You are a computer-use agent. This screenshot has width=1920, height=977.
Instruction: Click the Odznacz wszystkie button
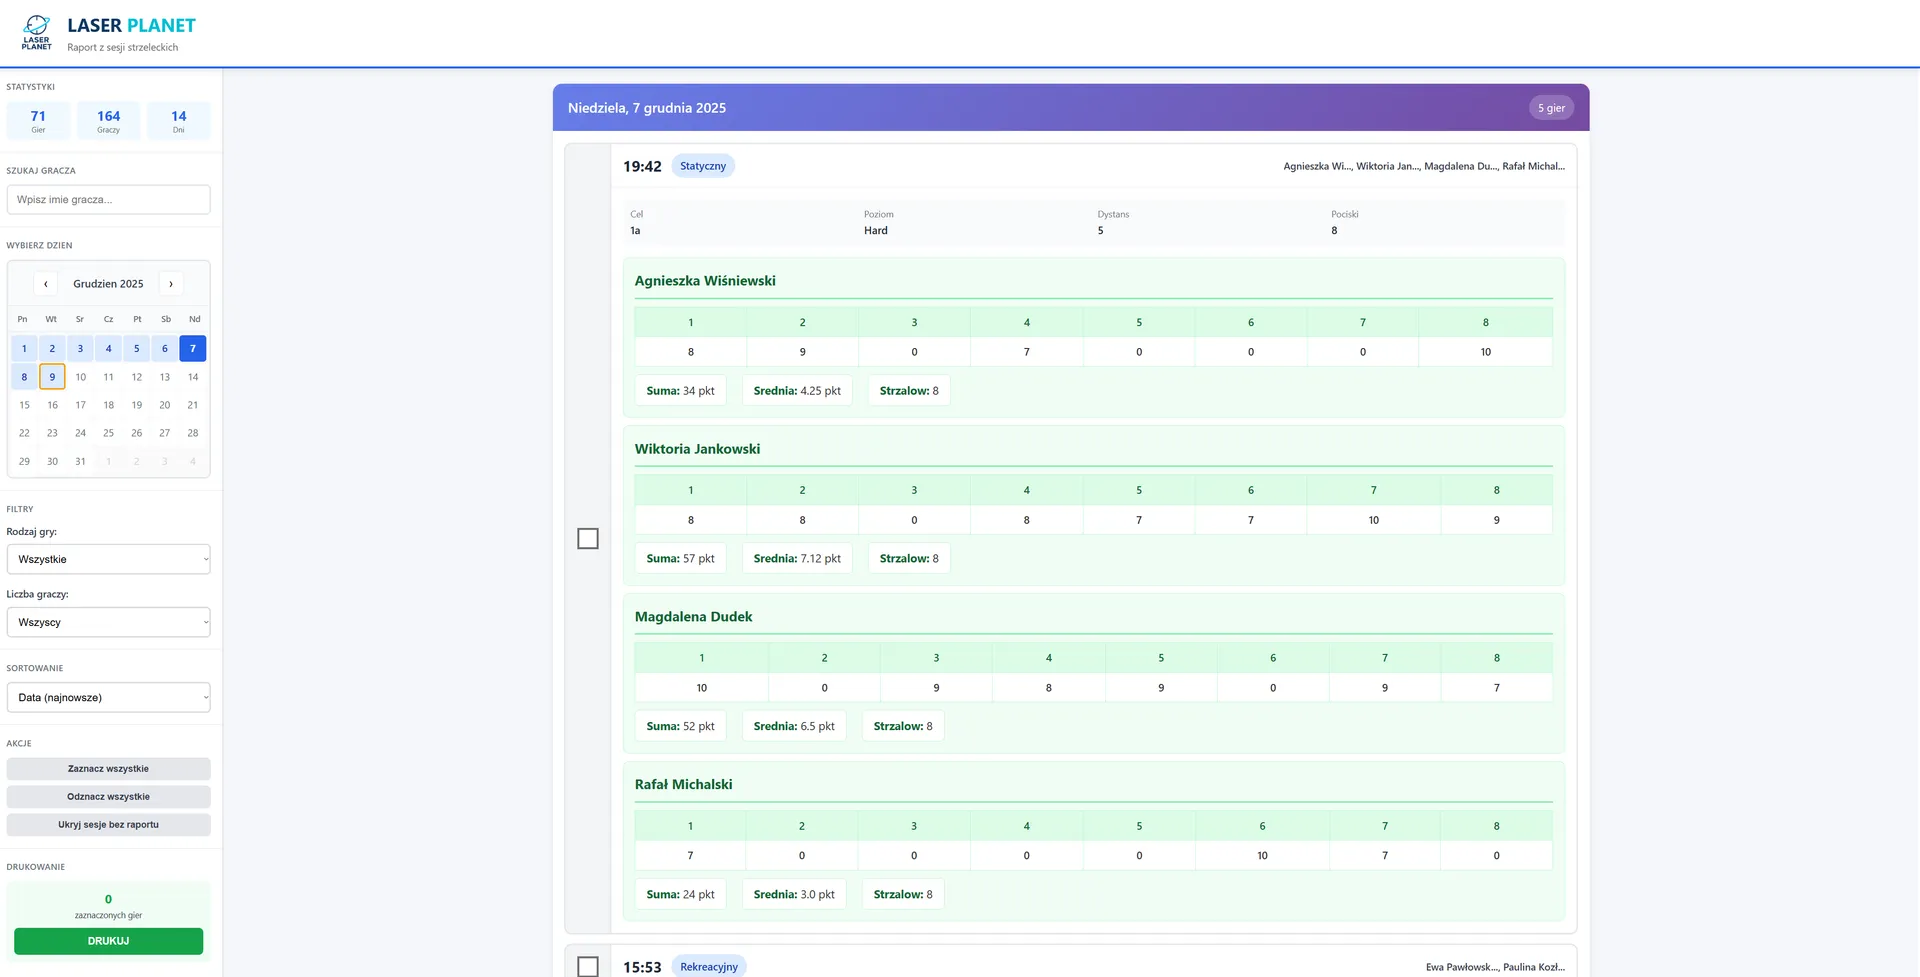[108, 797]
